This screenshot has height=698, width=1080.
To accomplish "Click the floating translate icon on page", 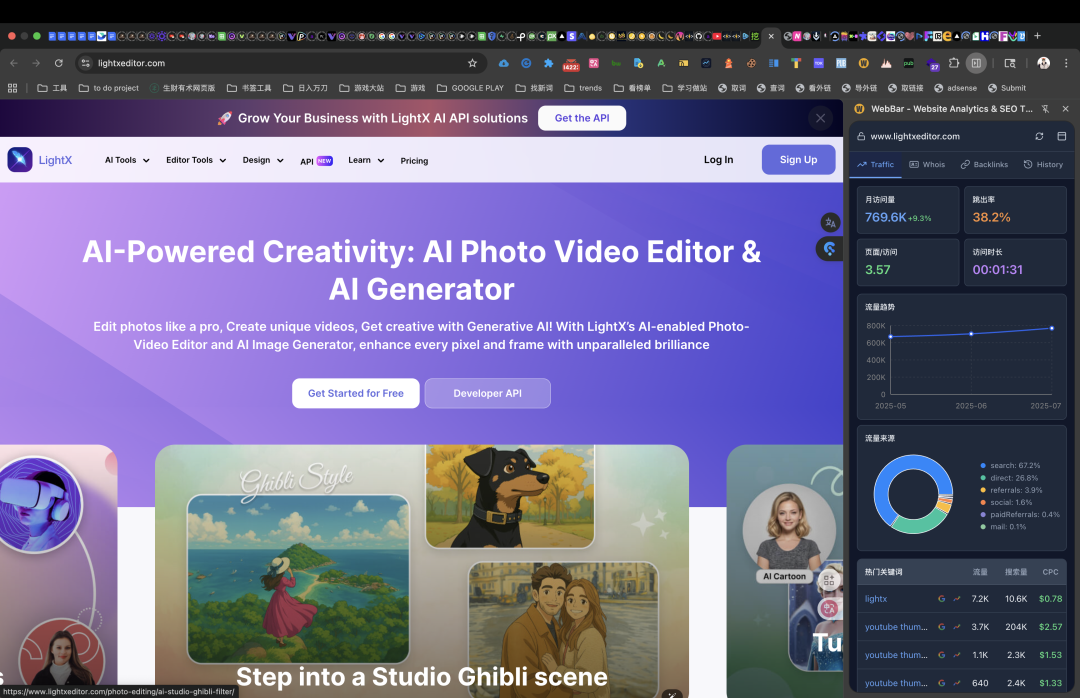I will tap(830, 223).
